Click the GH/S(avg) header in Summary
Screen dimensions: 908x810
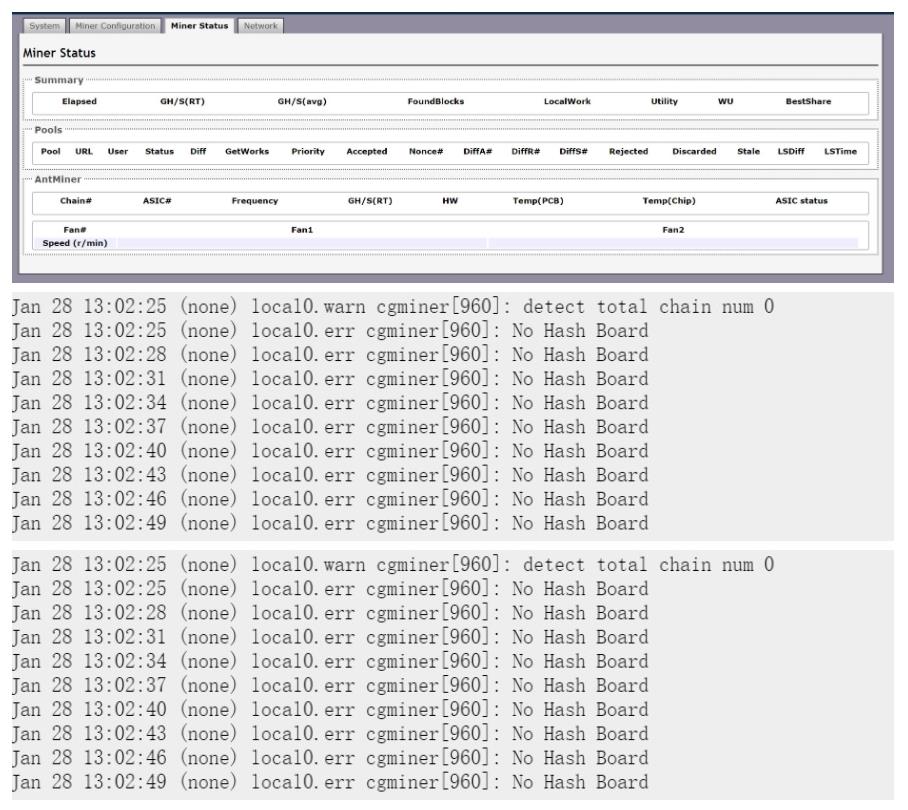pyautogui.click(x=302, y=101)
